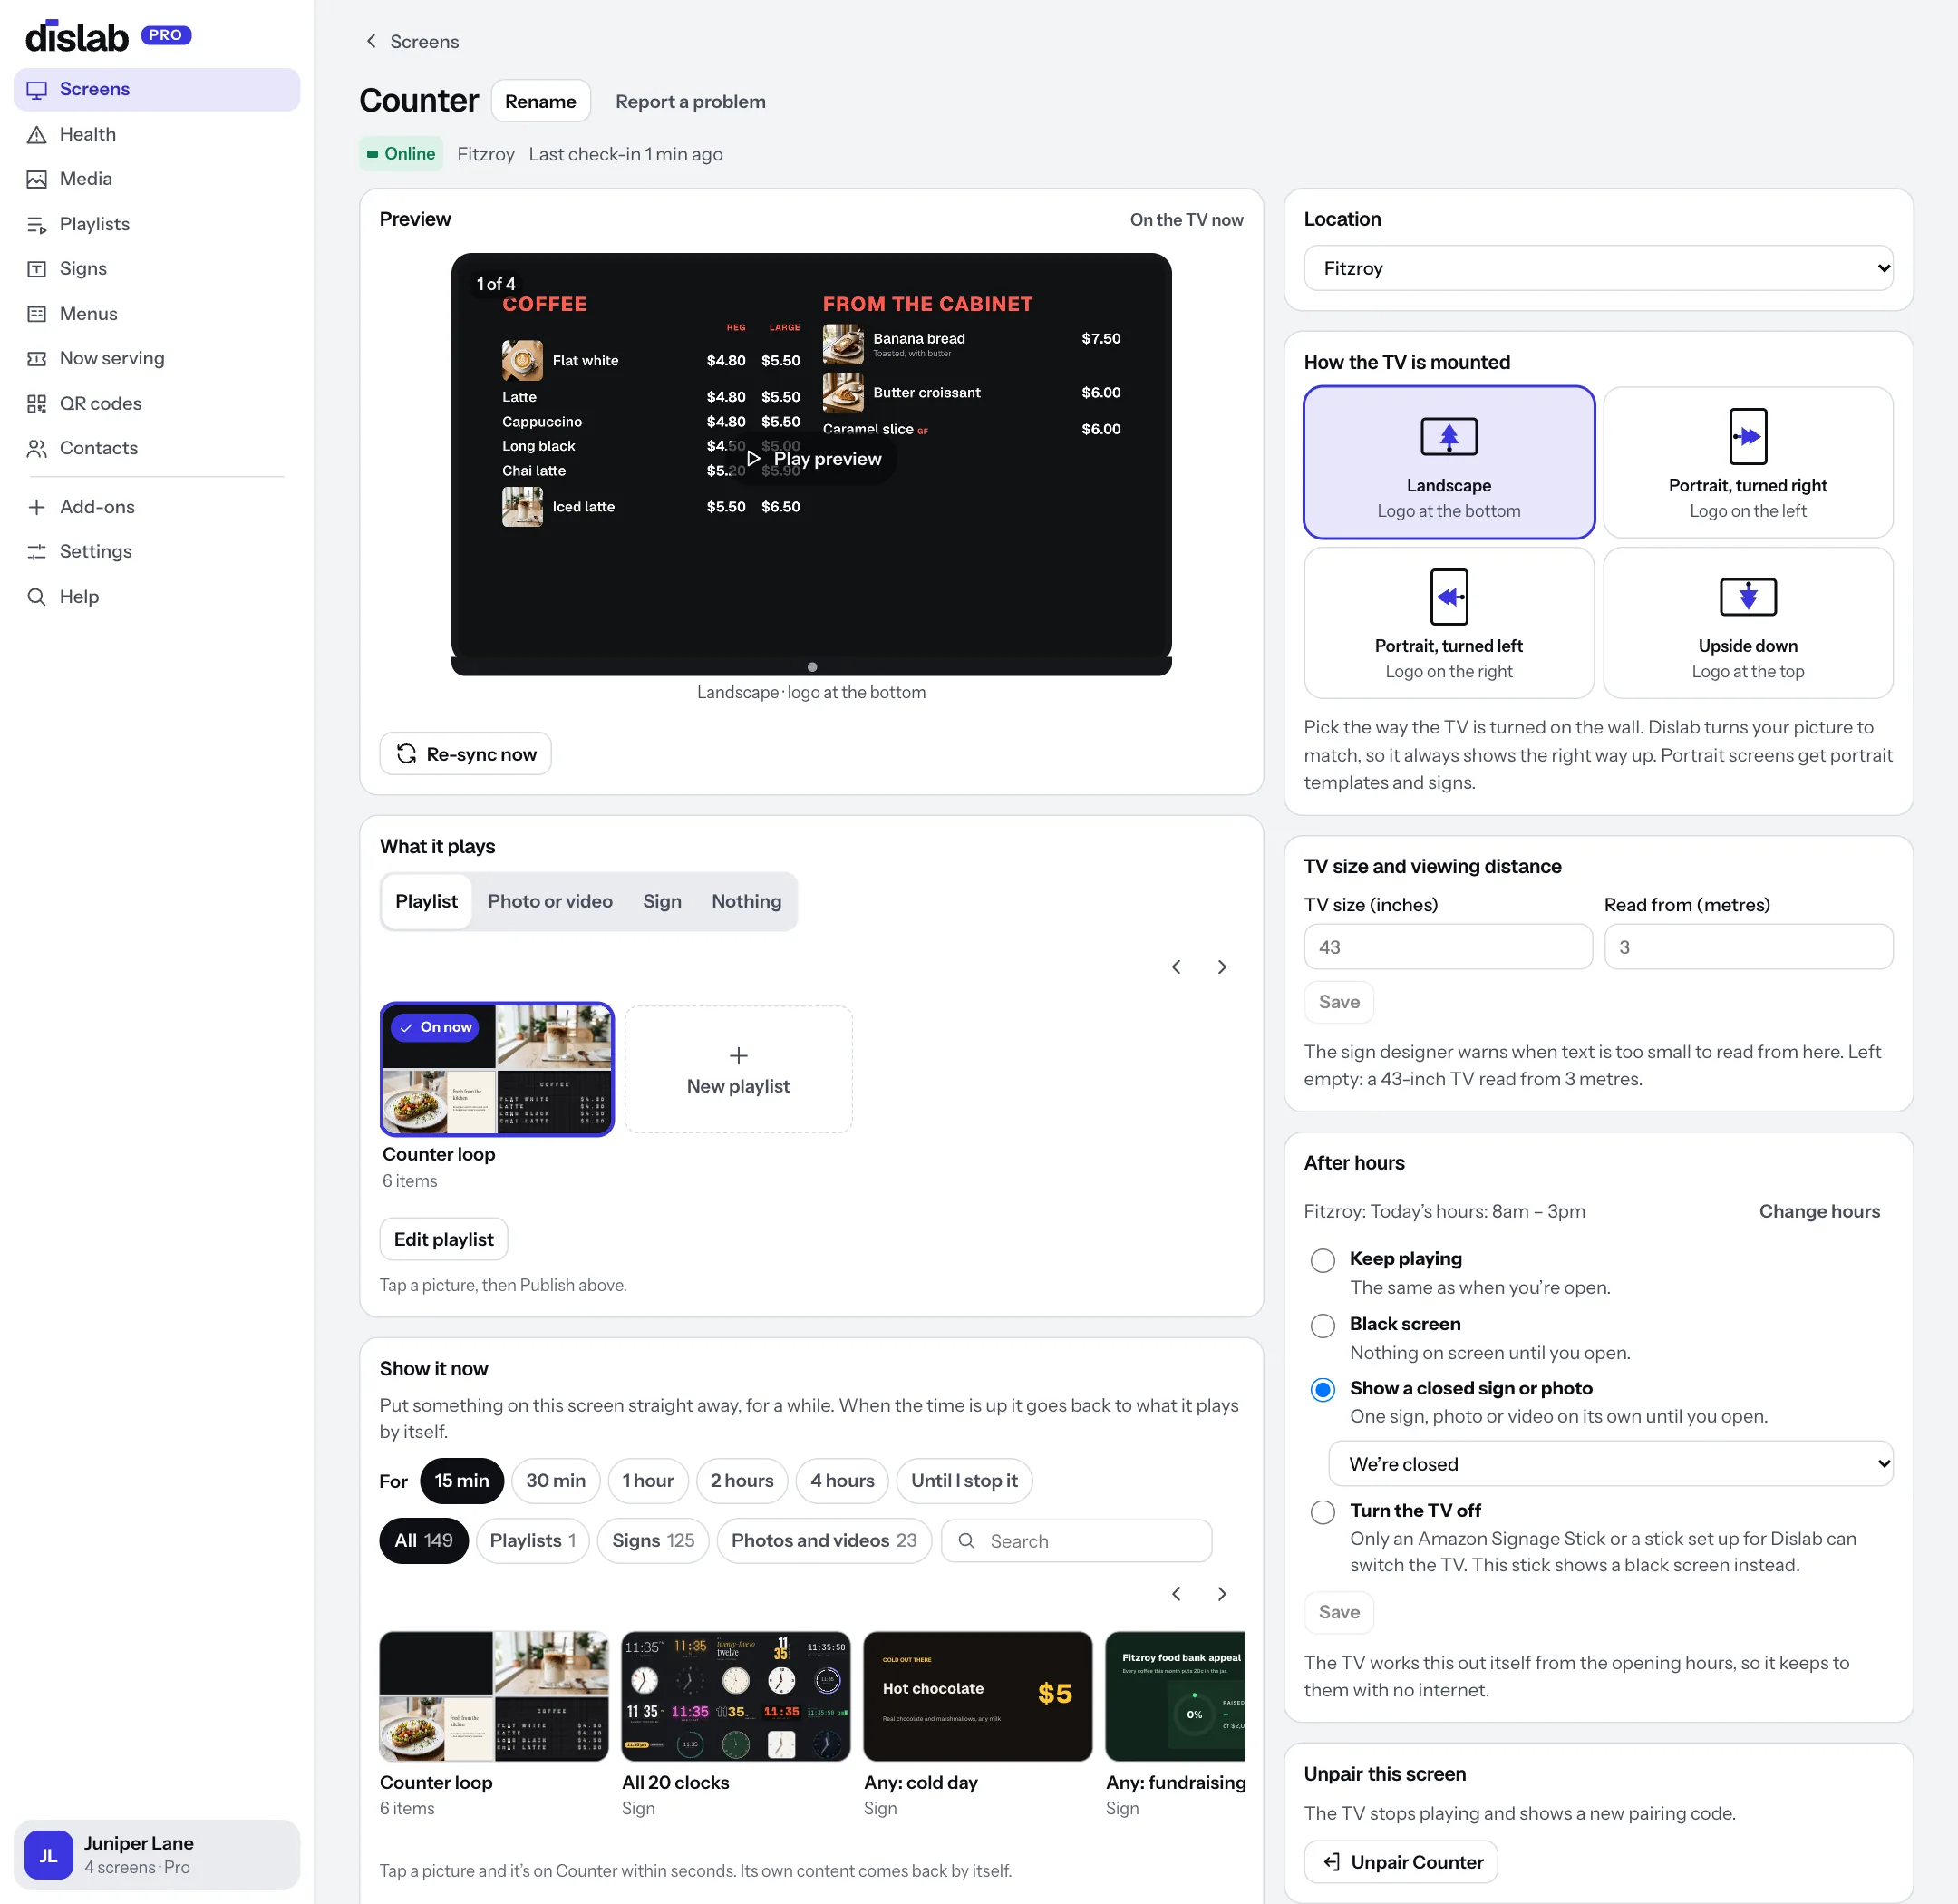Click the Re-sync now button
This screenshot has height=1904, width=1958.
click(465, 754)
